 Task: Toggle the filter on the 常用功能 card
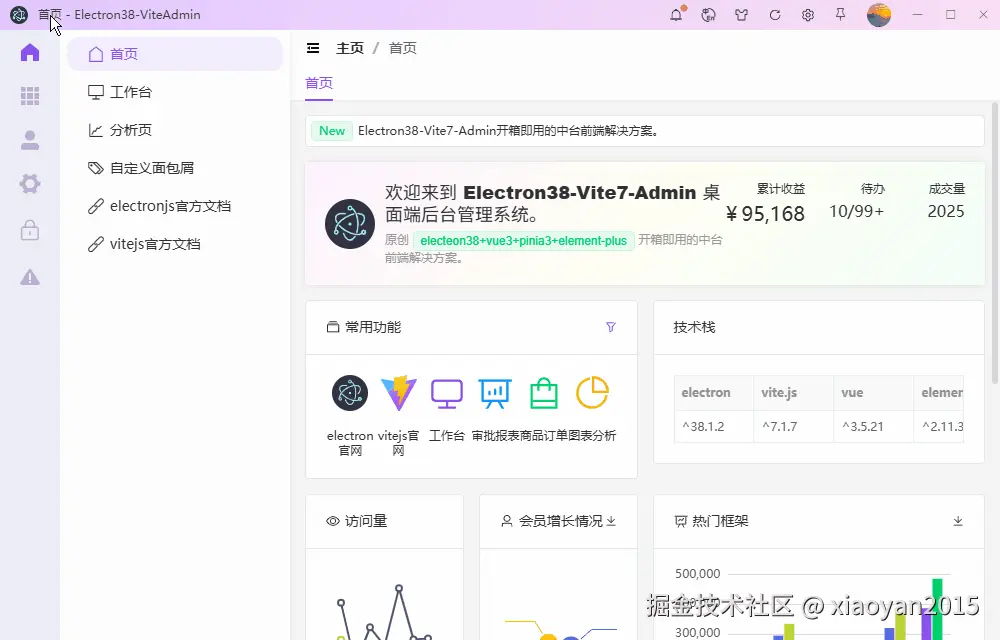(611, 327)
